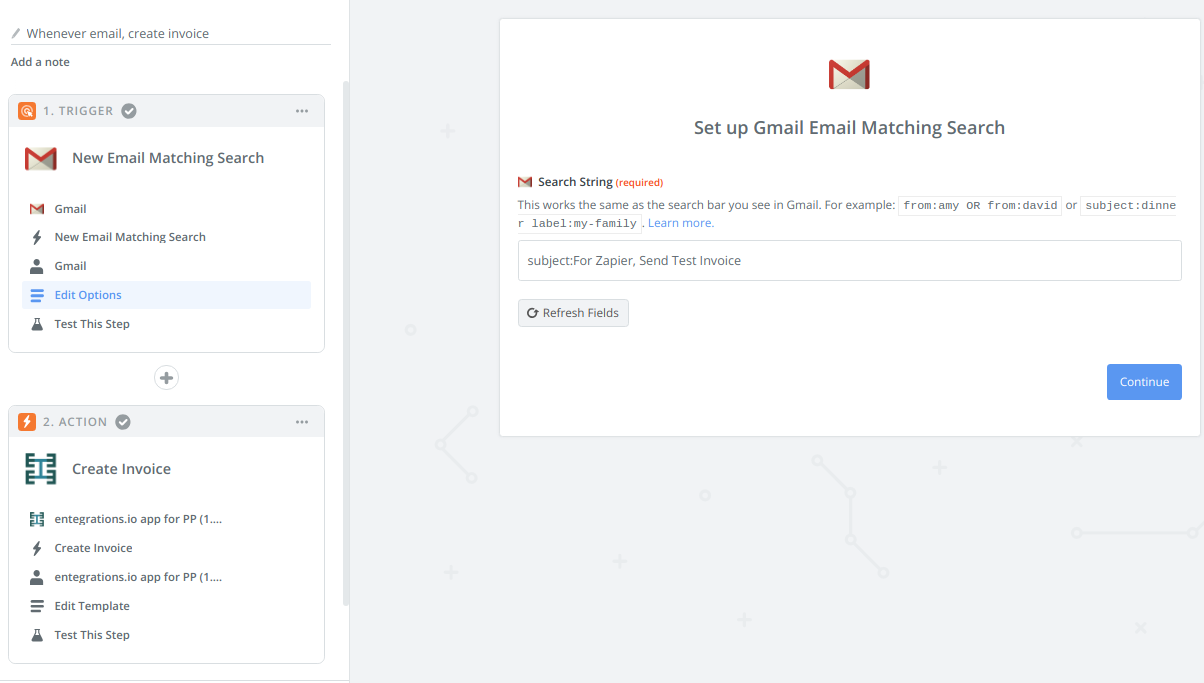This screenshot has width=1204, height=683.
Task: Click the person icon beside the entegrations.io account row
Action: coord(37,577)
